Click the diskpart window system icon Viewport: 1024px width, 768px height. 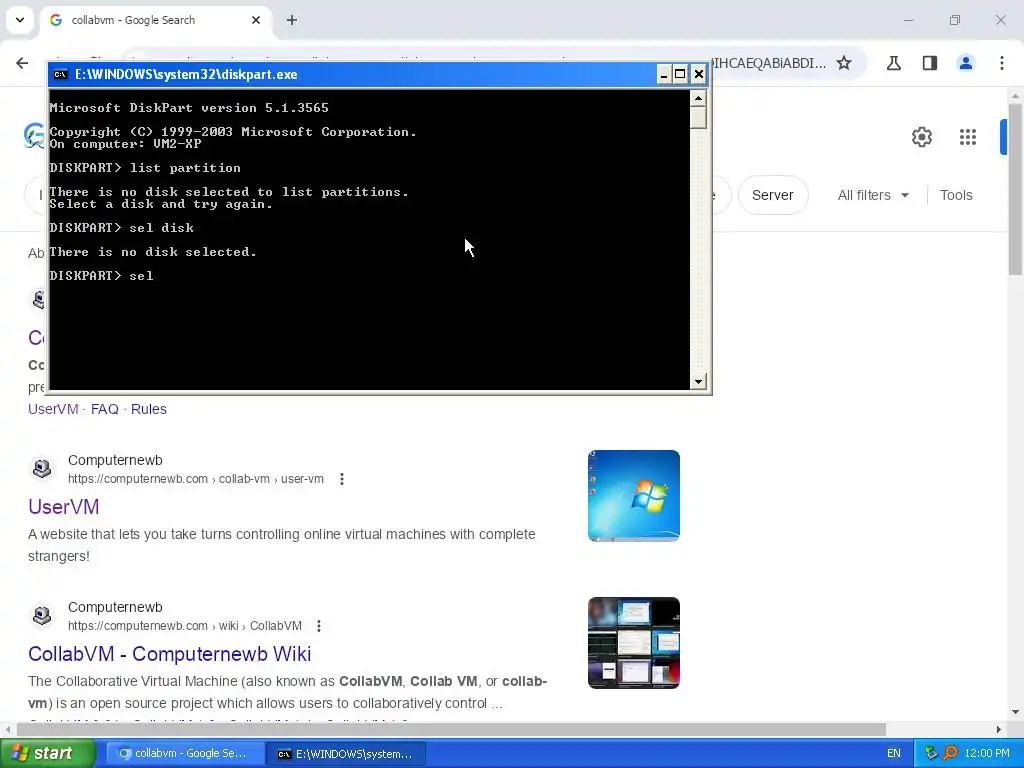click(x=61, y=74)
